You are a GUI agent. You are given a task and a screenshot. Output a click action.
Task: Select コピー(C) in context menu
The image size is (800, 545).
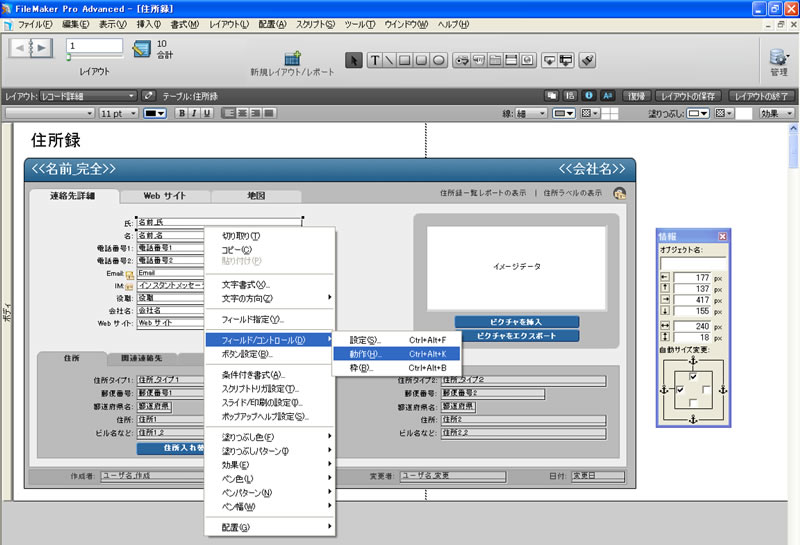[x=269, y=250]
